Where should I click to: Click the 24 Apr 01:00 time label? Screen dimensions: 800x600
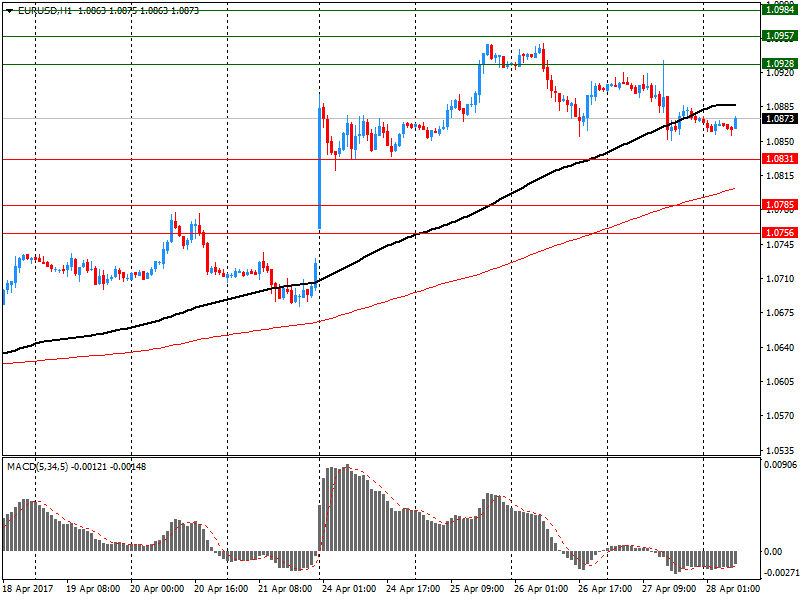pyautogui.click(x=349, y=589)
